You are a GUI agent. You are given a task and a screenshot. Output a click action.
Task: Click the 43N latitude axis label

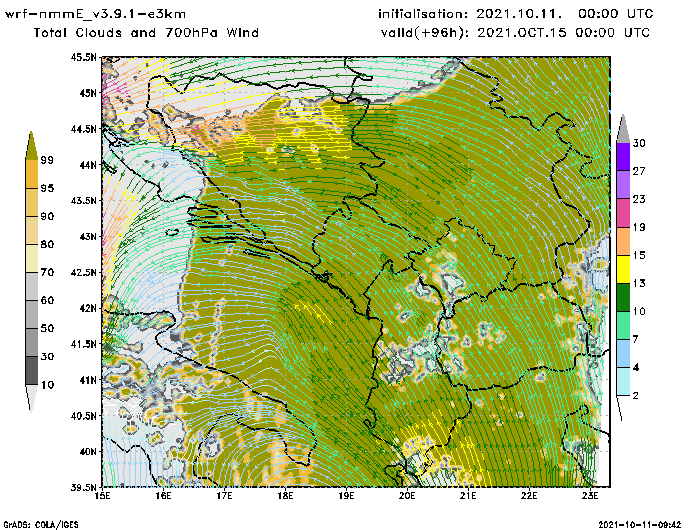[88, 236]
